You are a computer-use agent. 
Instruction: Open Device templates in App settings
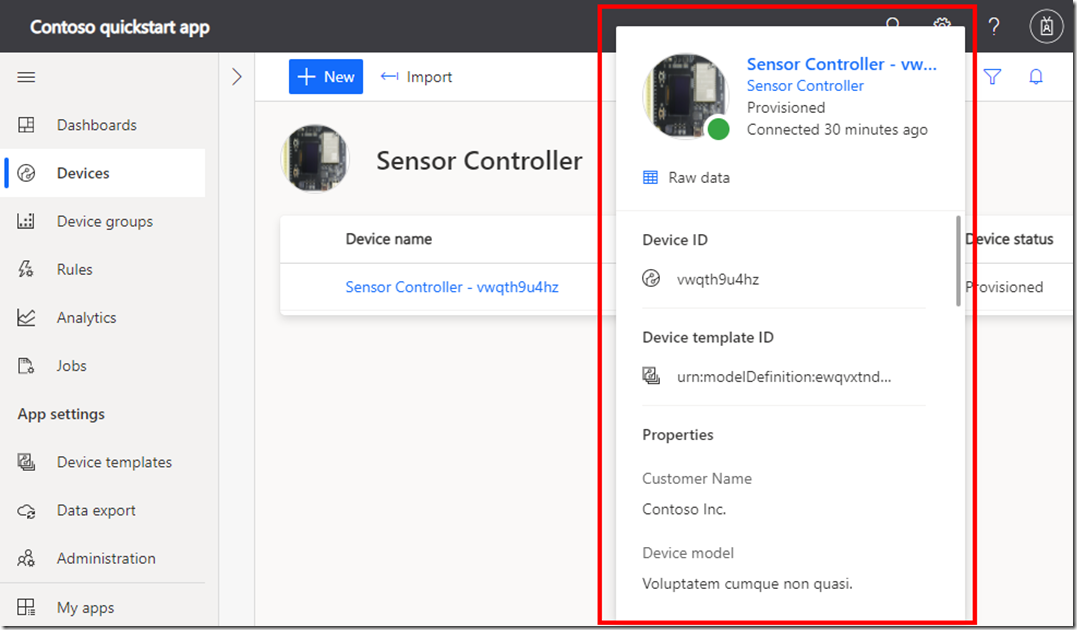click(x=115, y=462)
